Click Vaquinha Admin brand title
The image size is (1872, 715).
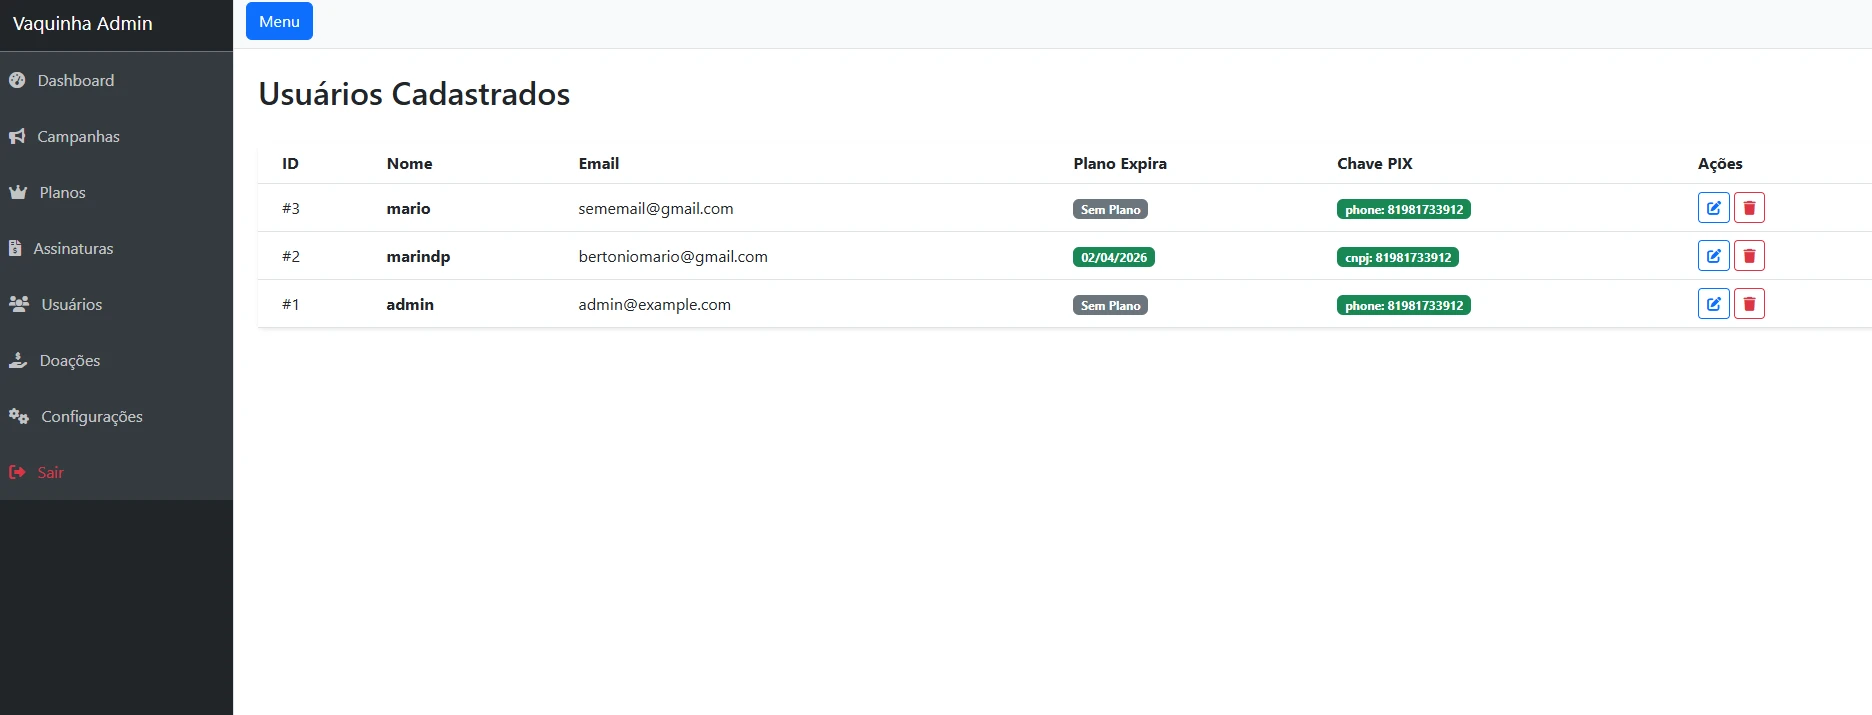coord(83,23)
